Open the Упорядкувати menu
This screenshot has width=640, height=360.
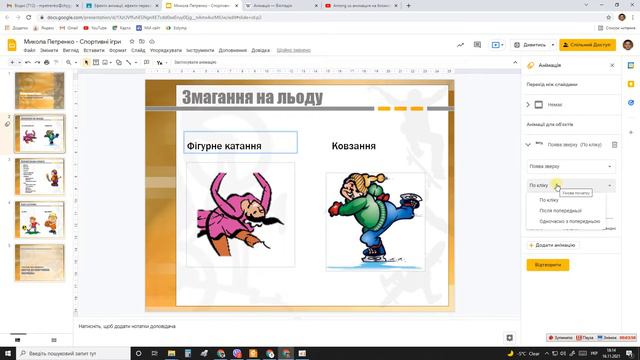point(166,51)
